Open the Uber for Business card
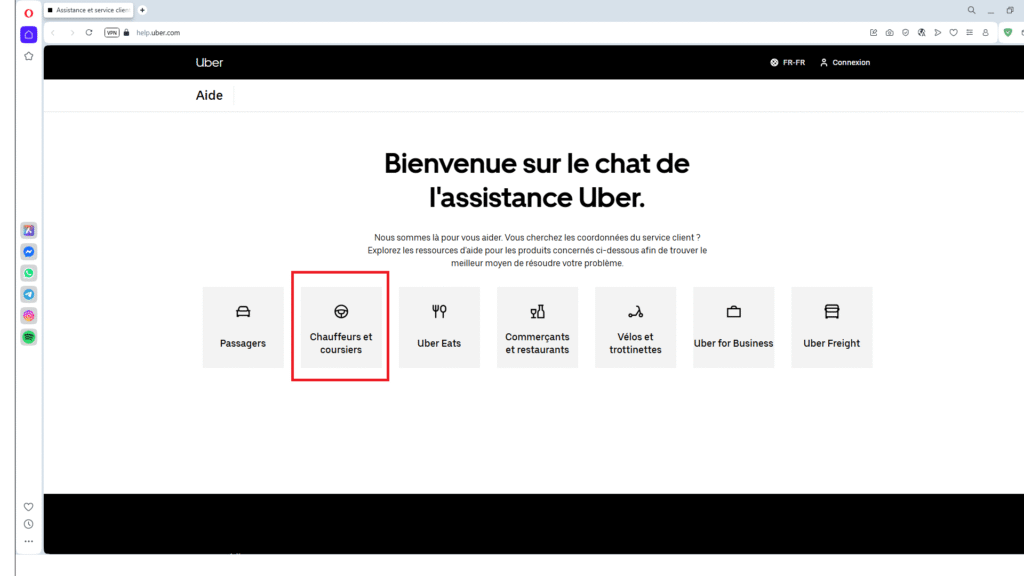The width and height of the screenshot is (1024, 576). (733, 327)
